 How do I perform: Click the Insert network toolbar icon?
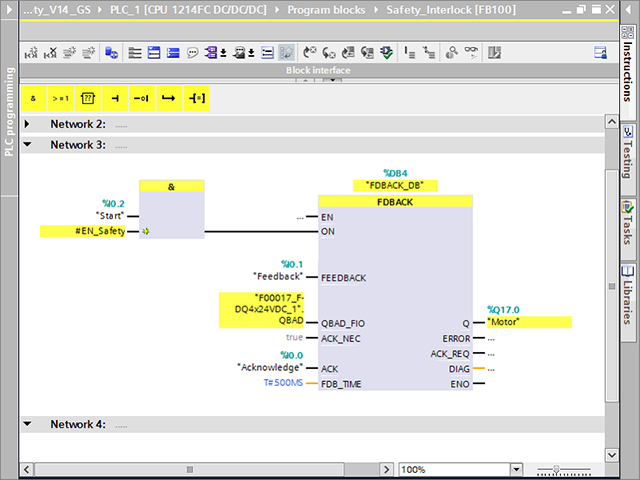click(31, 53)
